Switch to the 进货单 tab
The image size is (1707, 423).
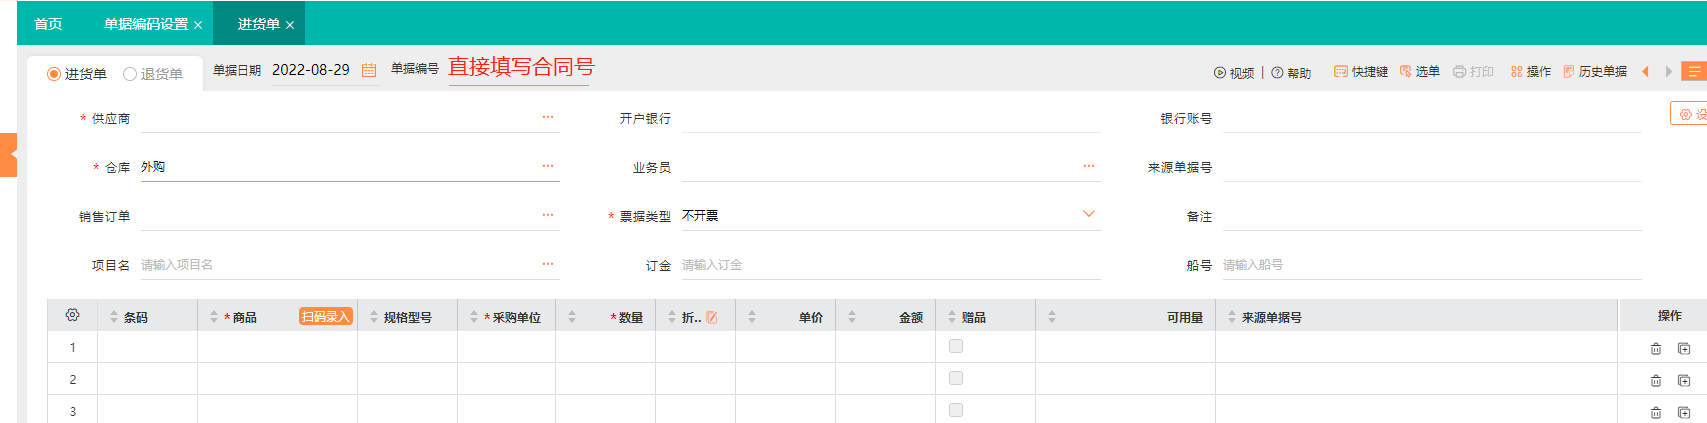[x=258, y=24]
